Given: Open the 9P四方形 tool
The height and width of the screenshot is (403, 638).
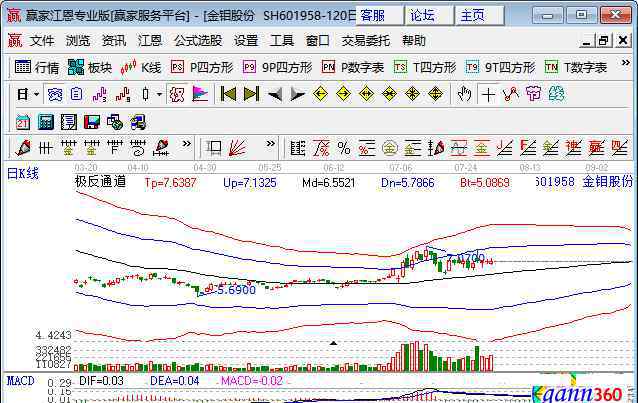Looking at the screenshot, I should tap(277, 67).
